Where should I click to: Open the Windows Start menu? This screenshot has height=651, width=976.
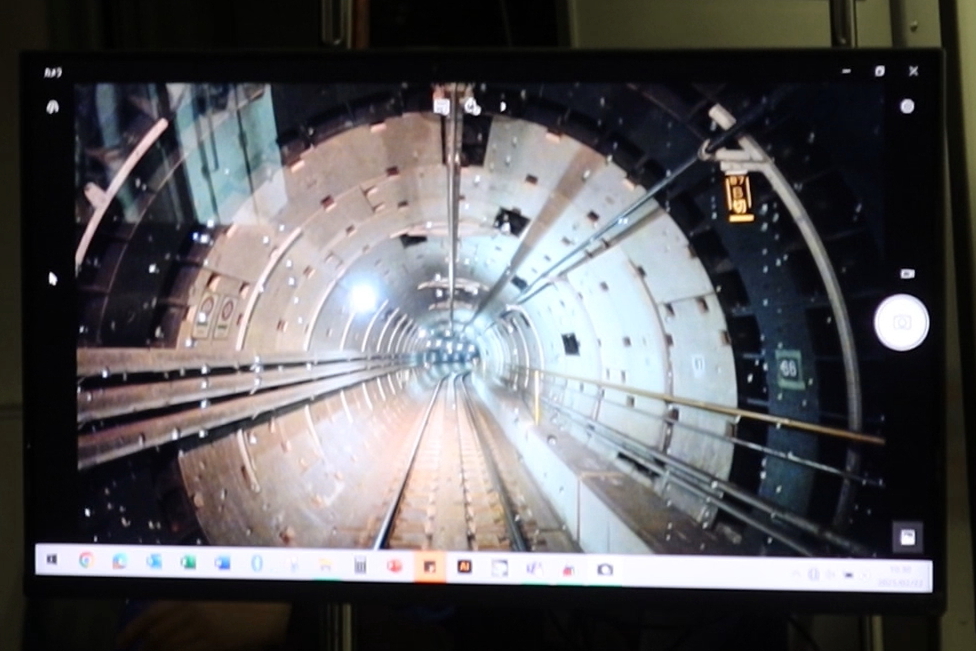(x=52, y=561)
